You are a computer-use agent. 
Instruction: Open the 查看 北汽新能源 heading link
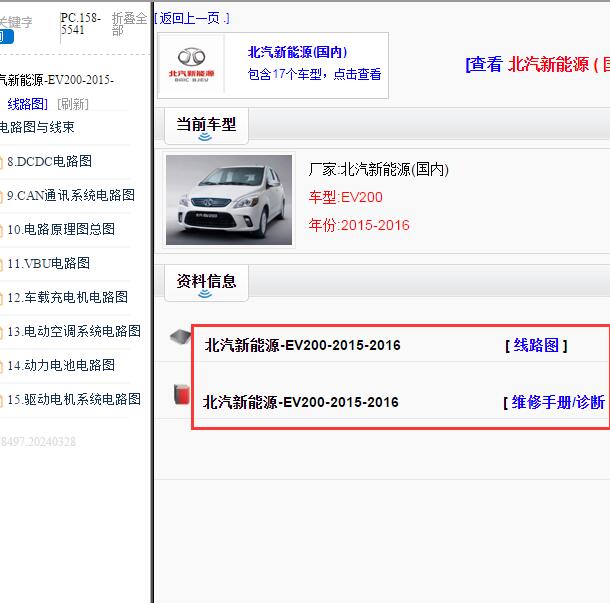pyautogui.click(x=537, y=64)
